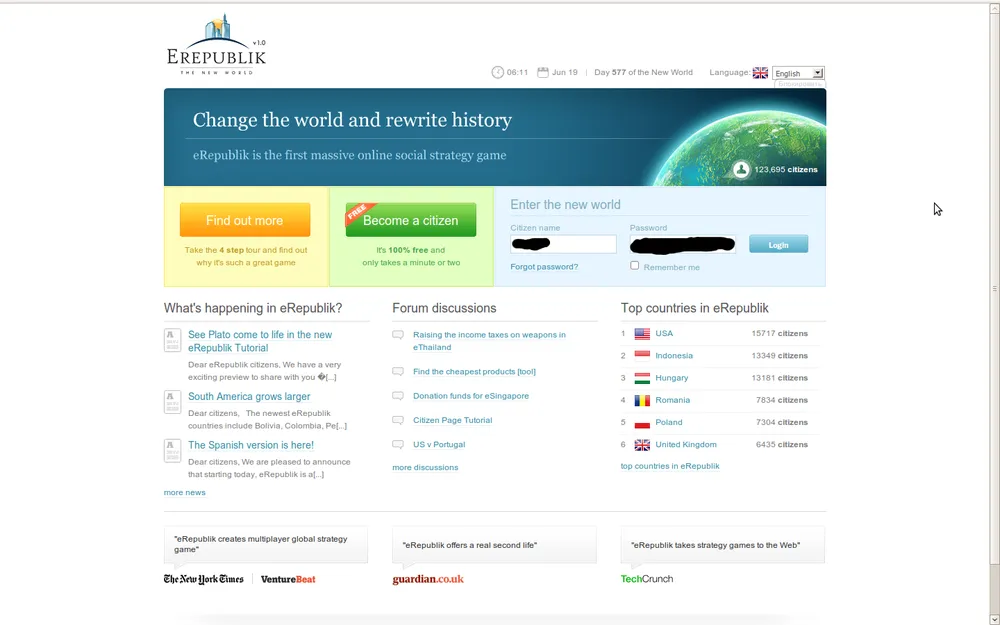Click the Indonesia flag icon
The height and width of the screenshot is (625, 1000).
tap(642, 356)
